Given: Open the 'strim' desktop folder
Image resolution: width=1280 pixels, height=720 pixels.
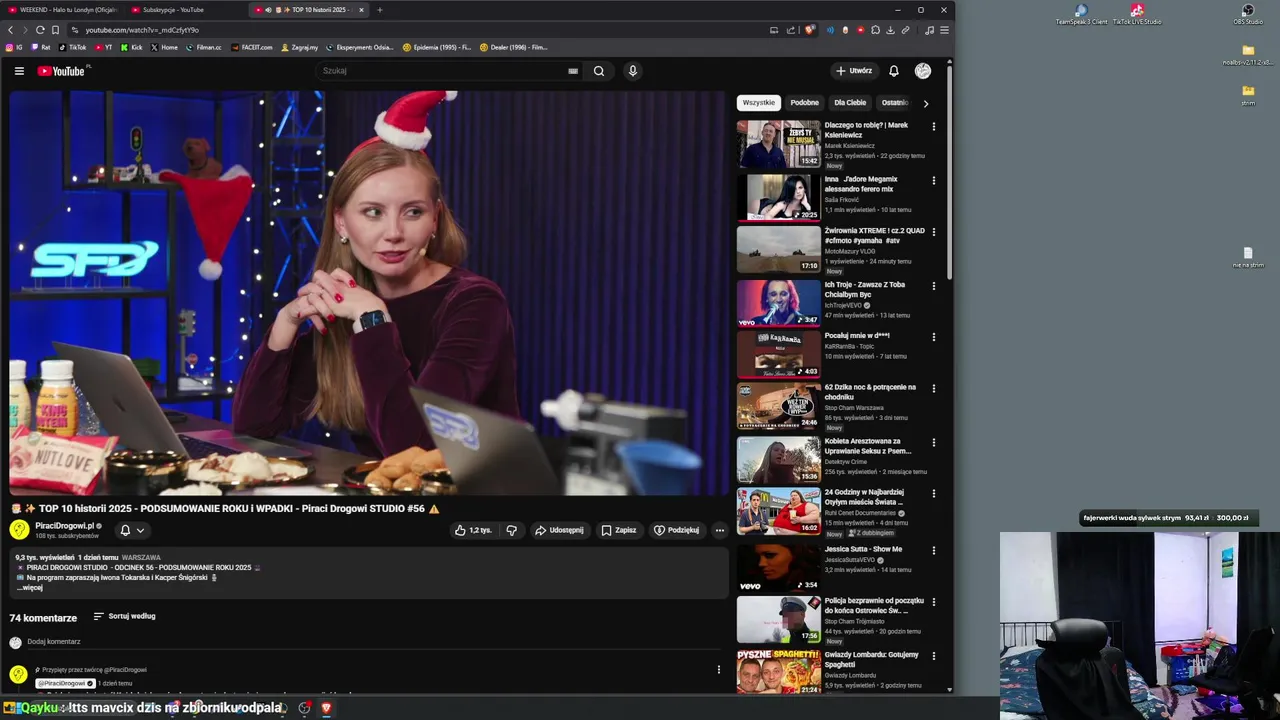Looking at the screenshot, I should [x=1248, y=95].
